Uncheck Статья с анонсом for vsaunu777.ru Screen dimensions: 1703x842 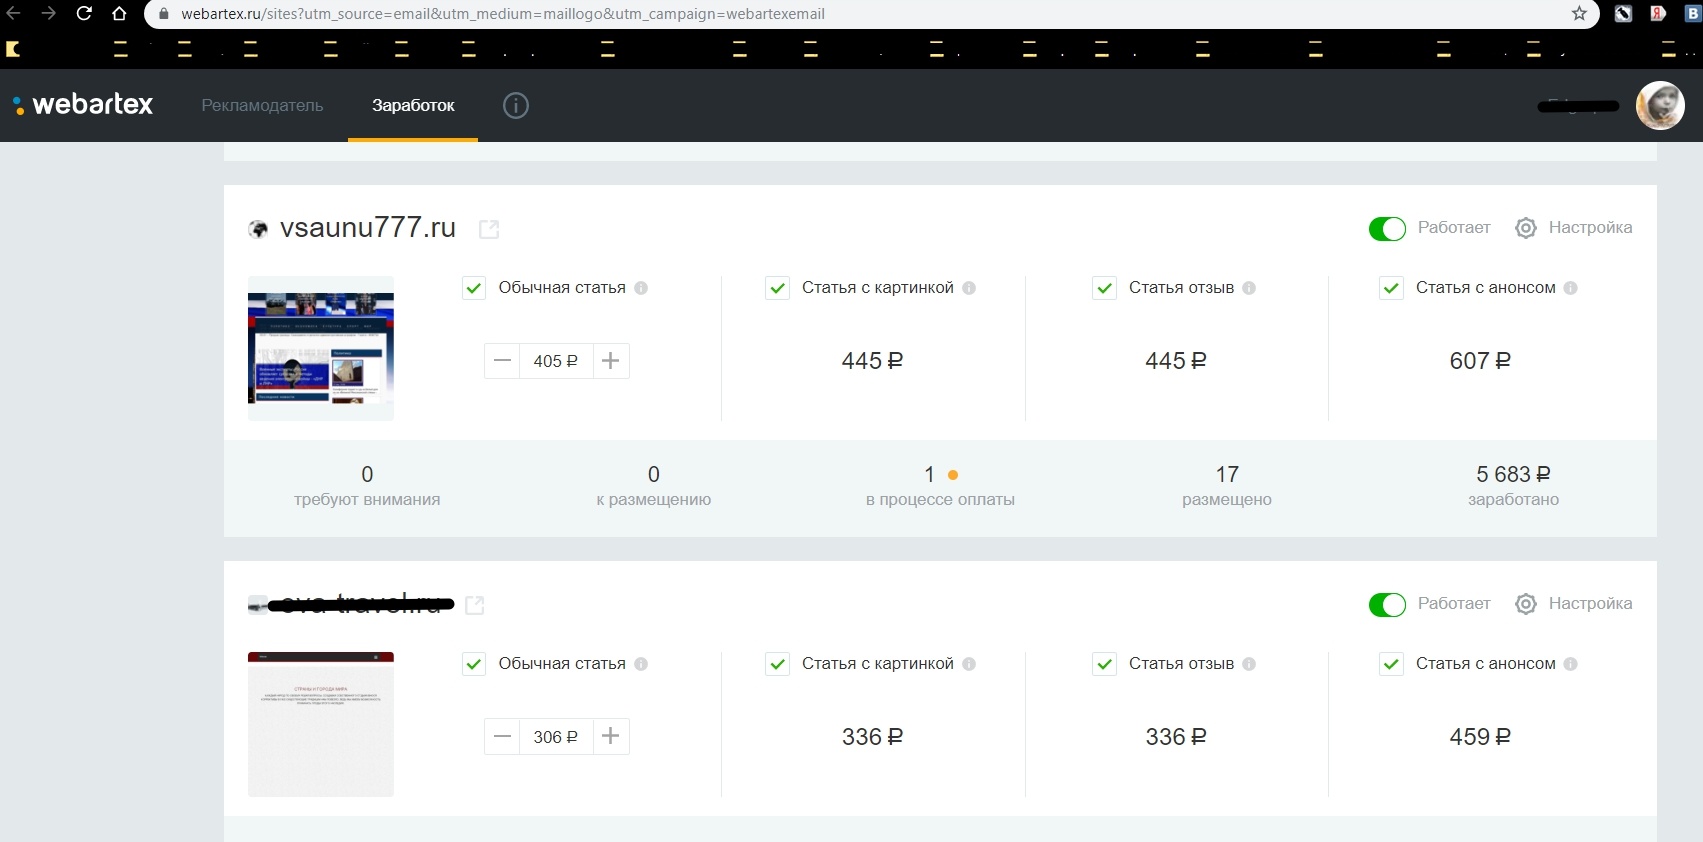pyautogui.click(x=1391, y=288)
